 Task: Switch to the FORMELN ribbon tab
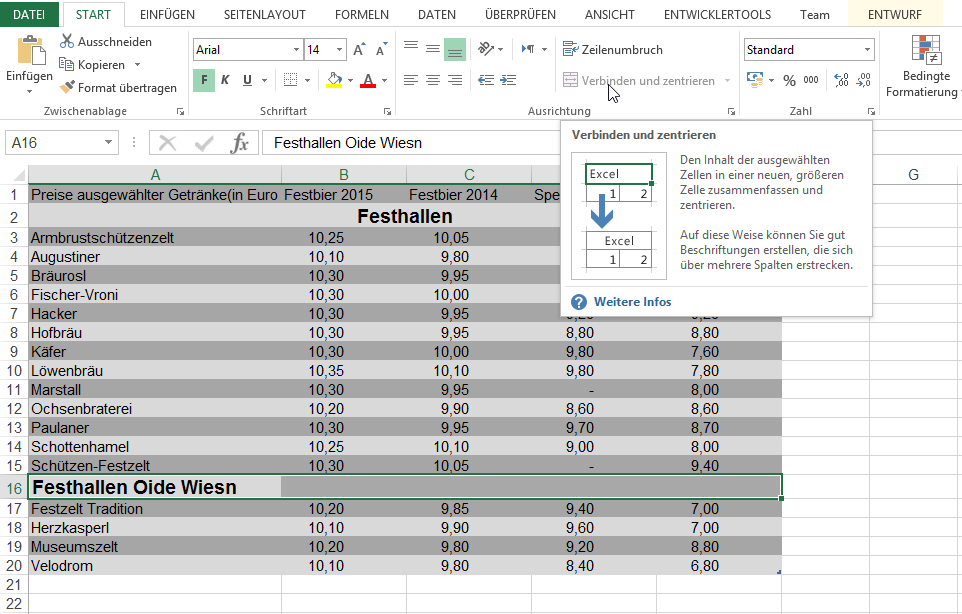362,15
